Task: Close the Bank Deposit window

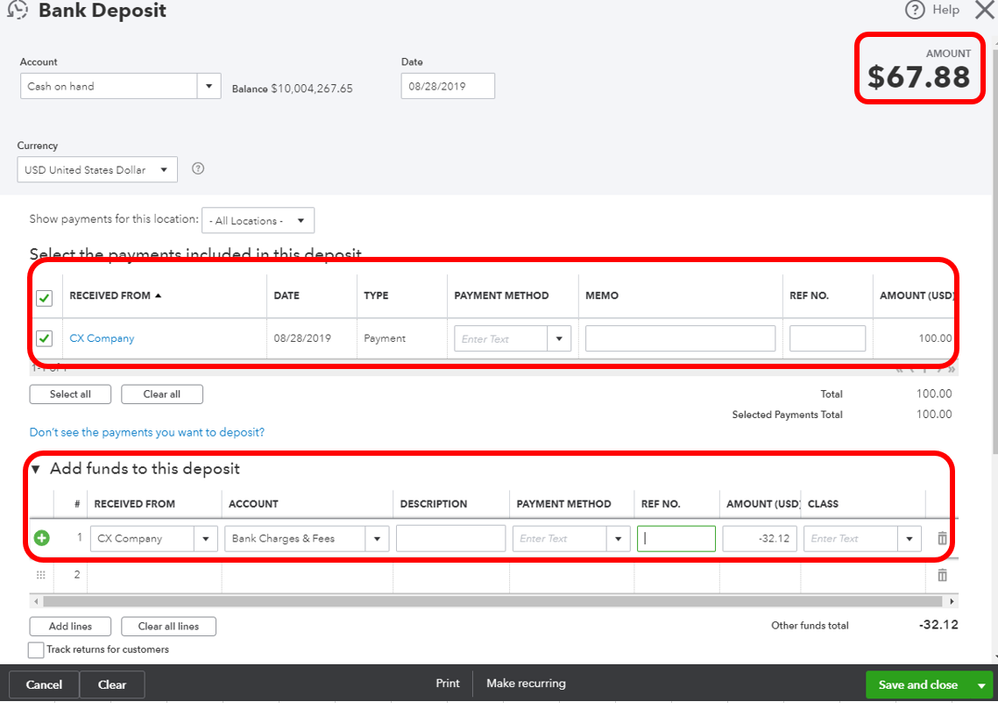Action: 985,10
